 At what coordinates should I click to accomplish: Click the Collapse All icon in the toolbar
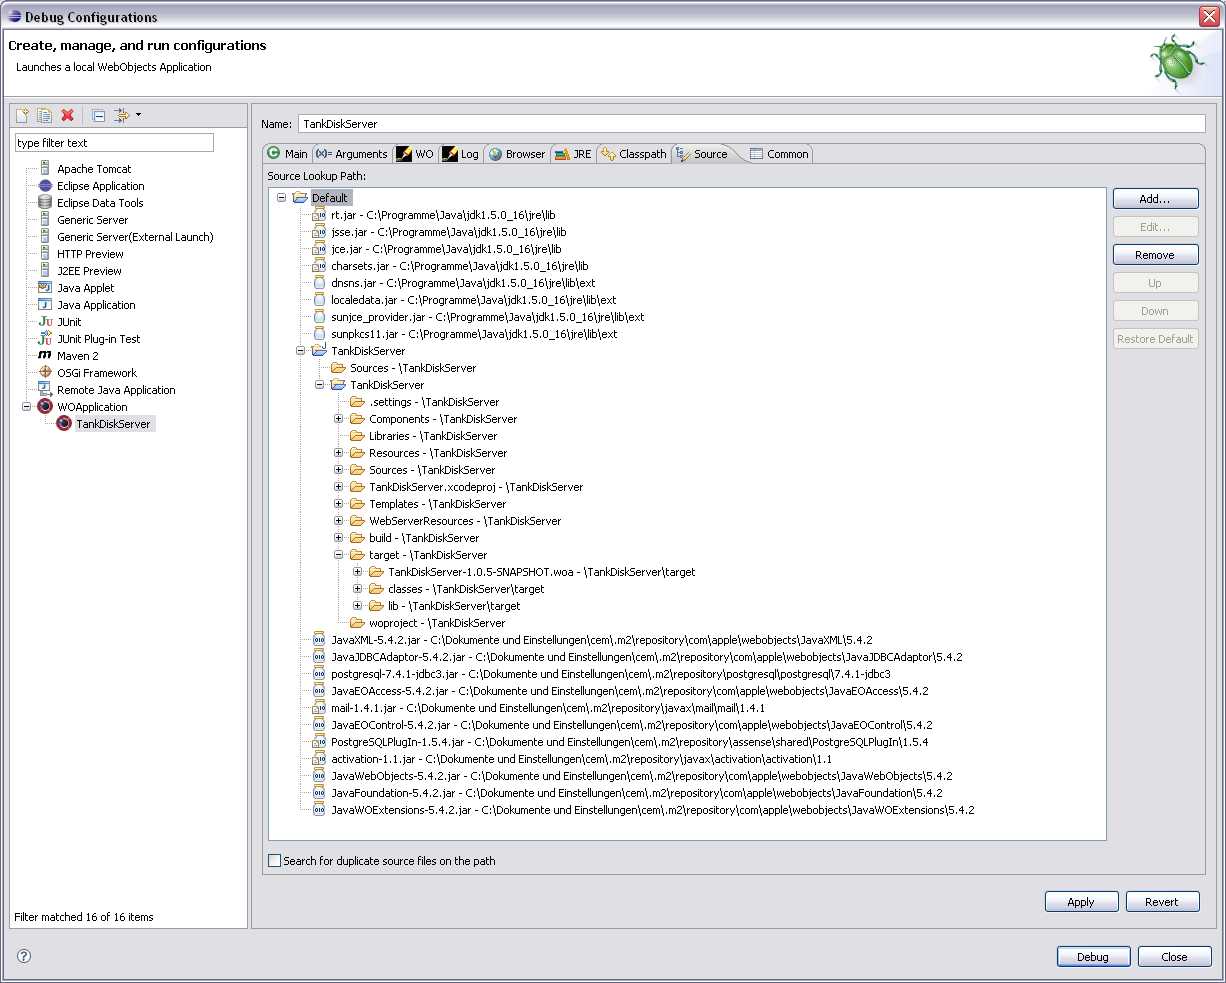98,116
